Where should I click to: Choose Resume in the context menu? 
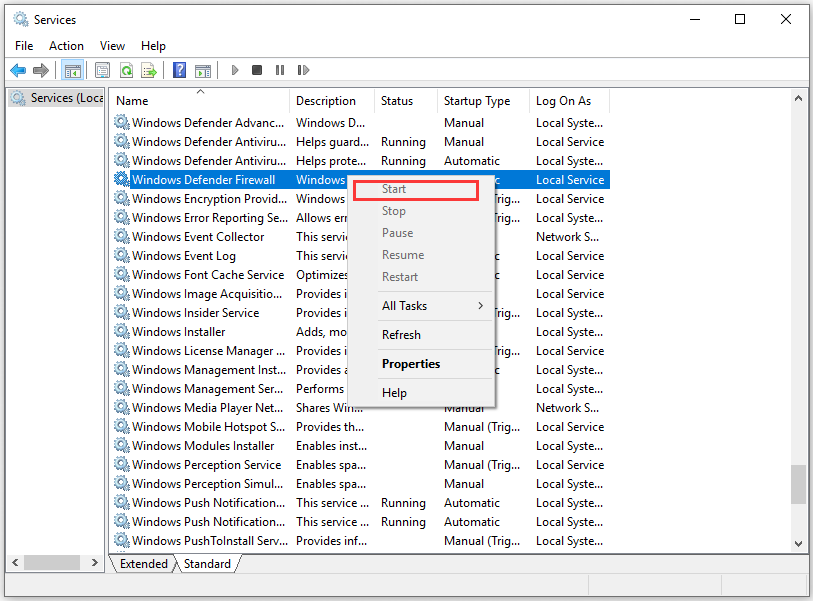pyautogui.click(x=421, y=255)
